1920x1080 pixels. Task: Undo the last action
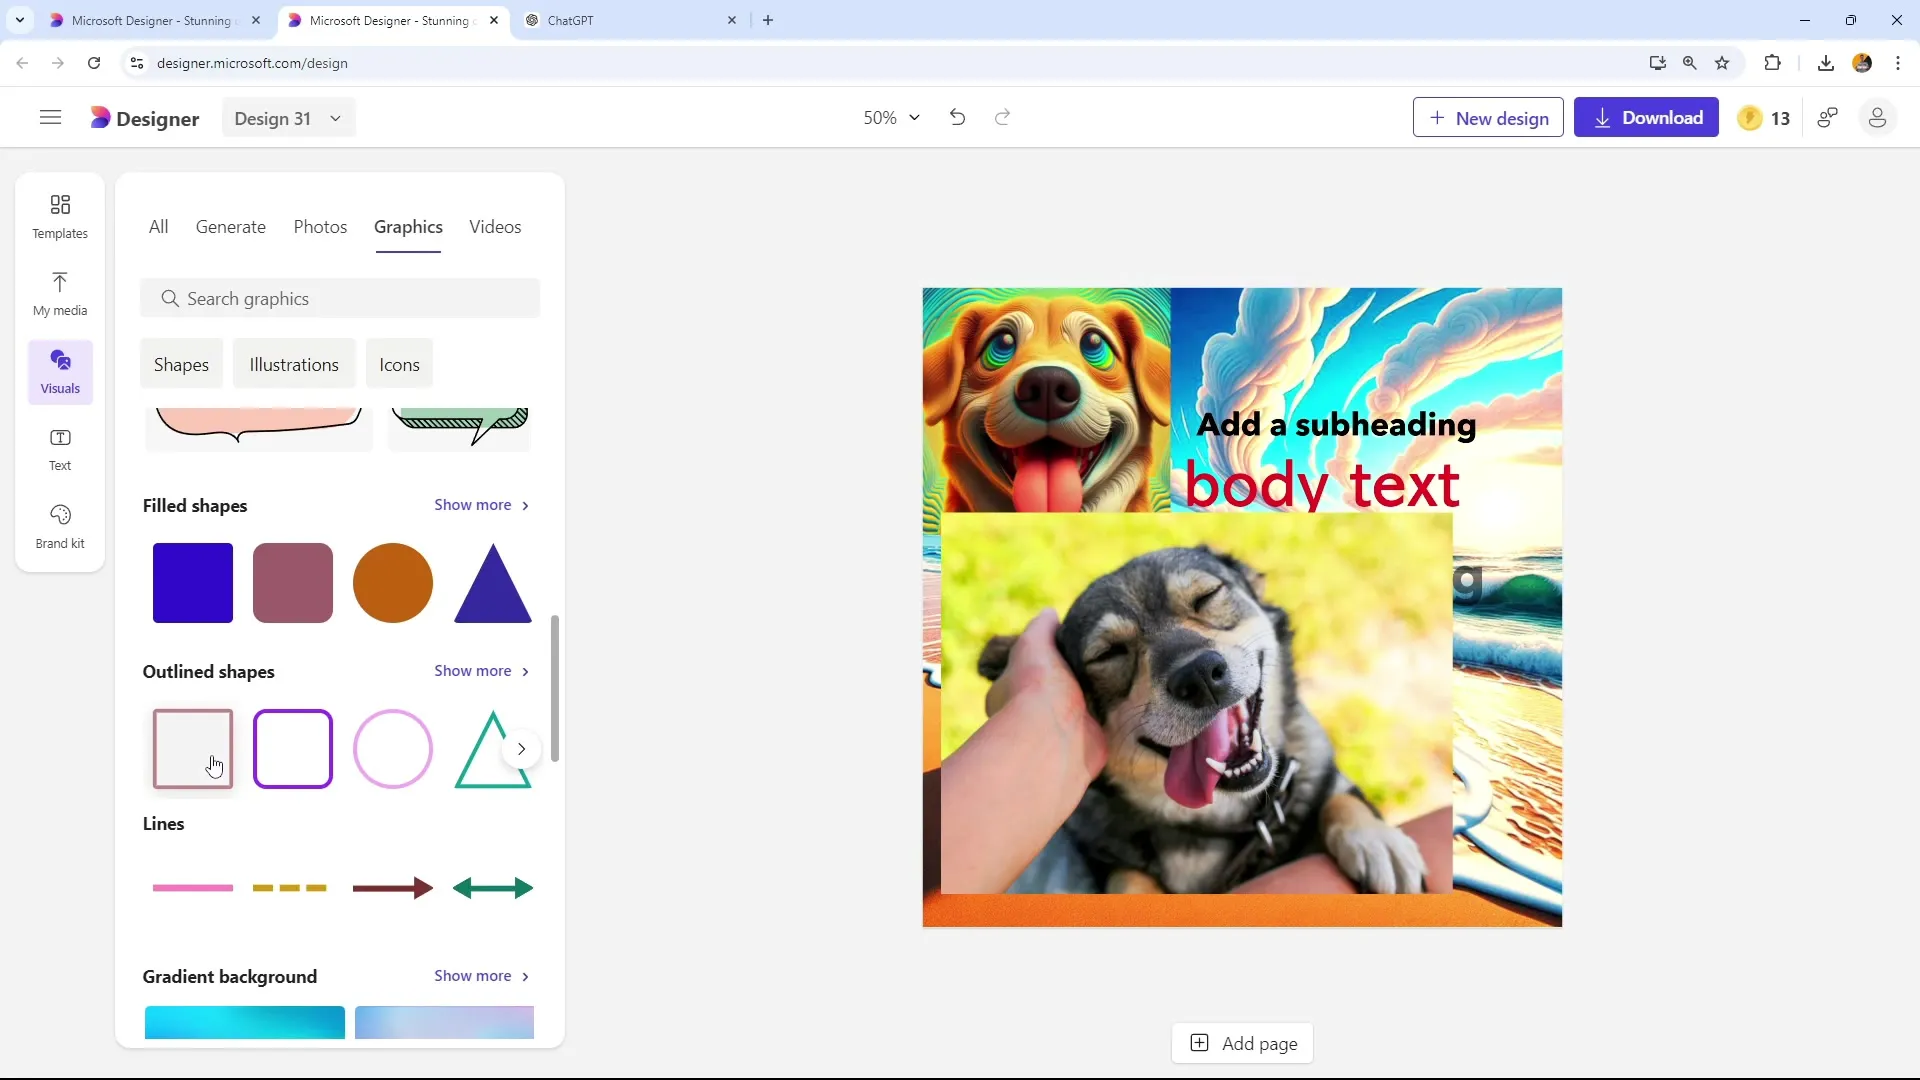point(957,118)
